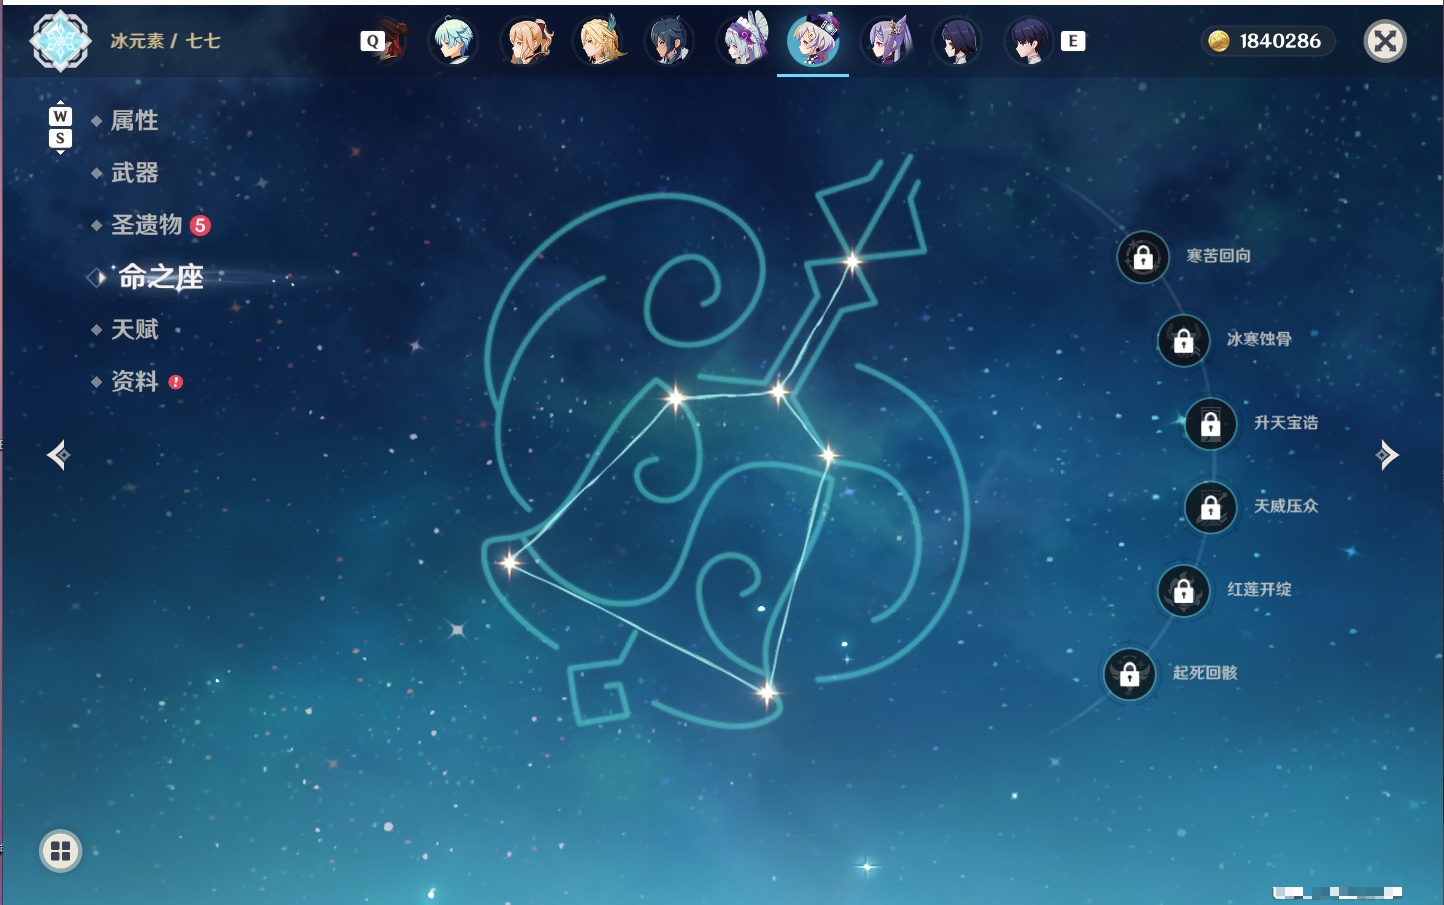Click the Q previous-character key hint
1444x905 pixels.
pos(372,41)
